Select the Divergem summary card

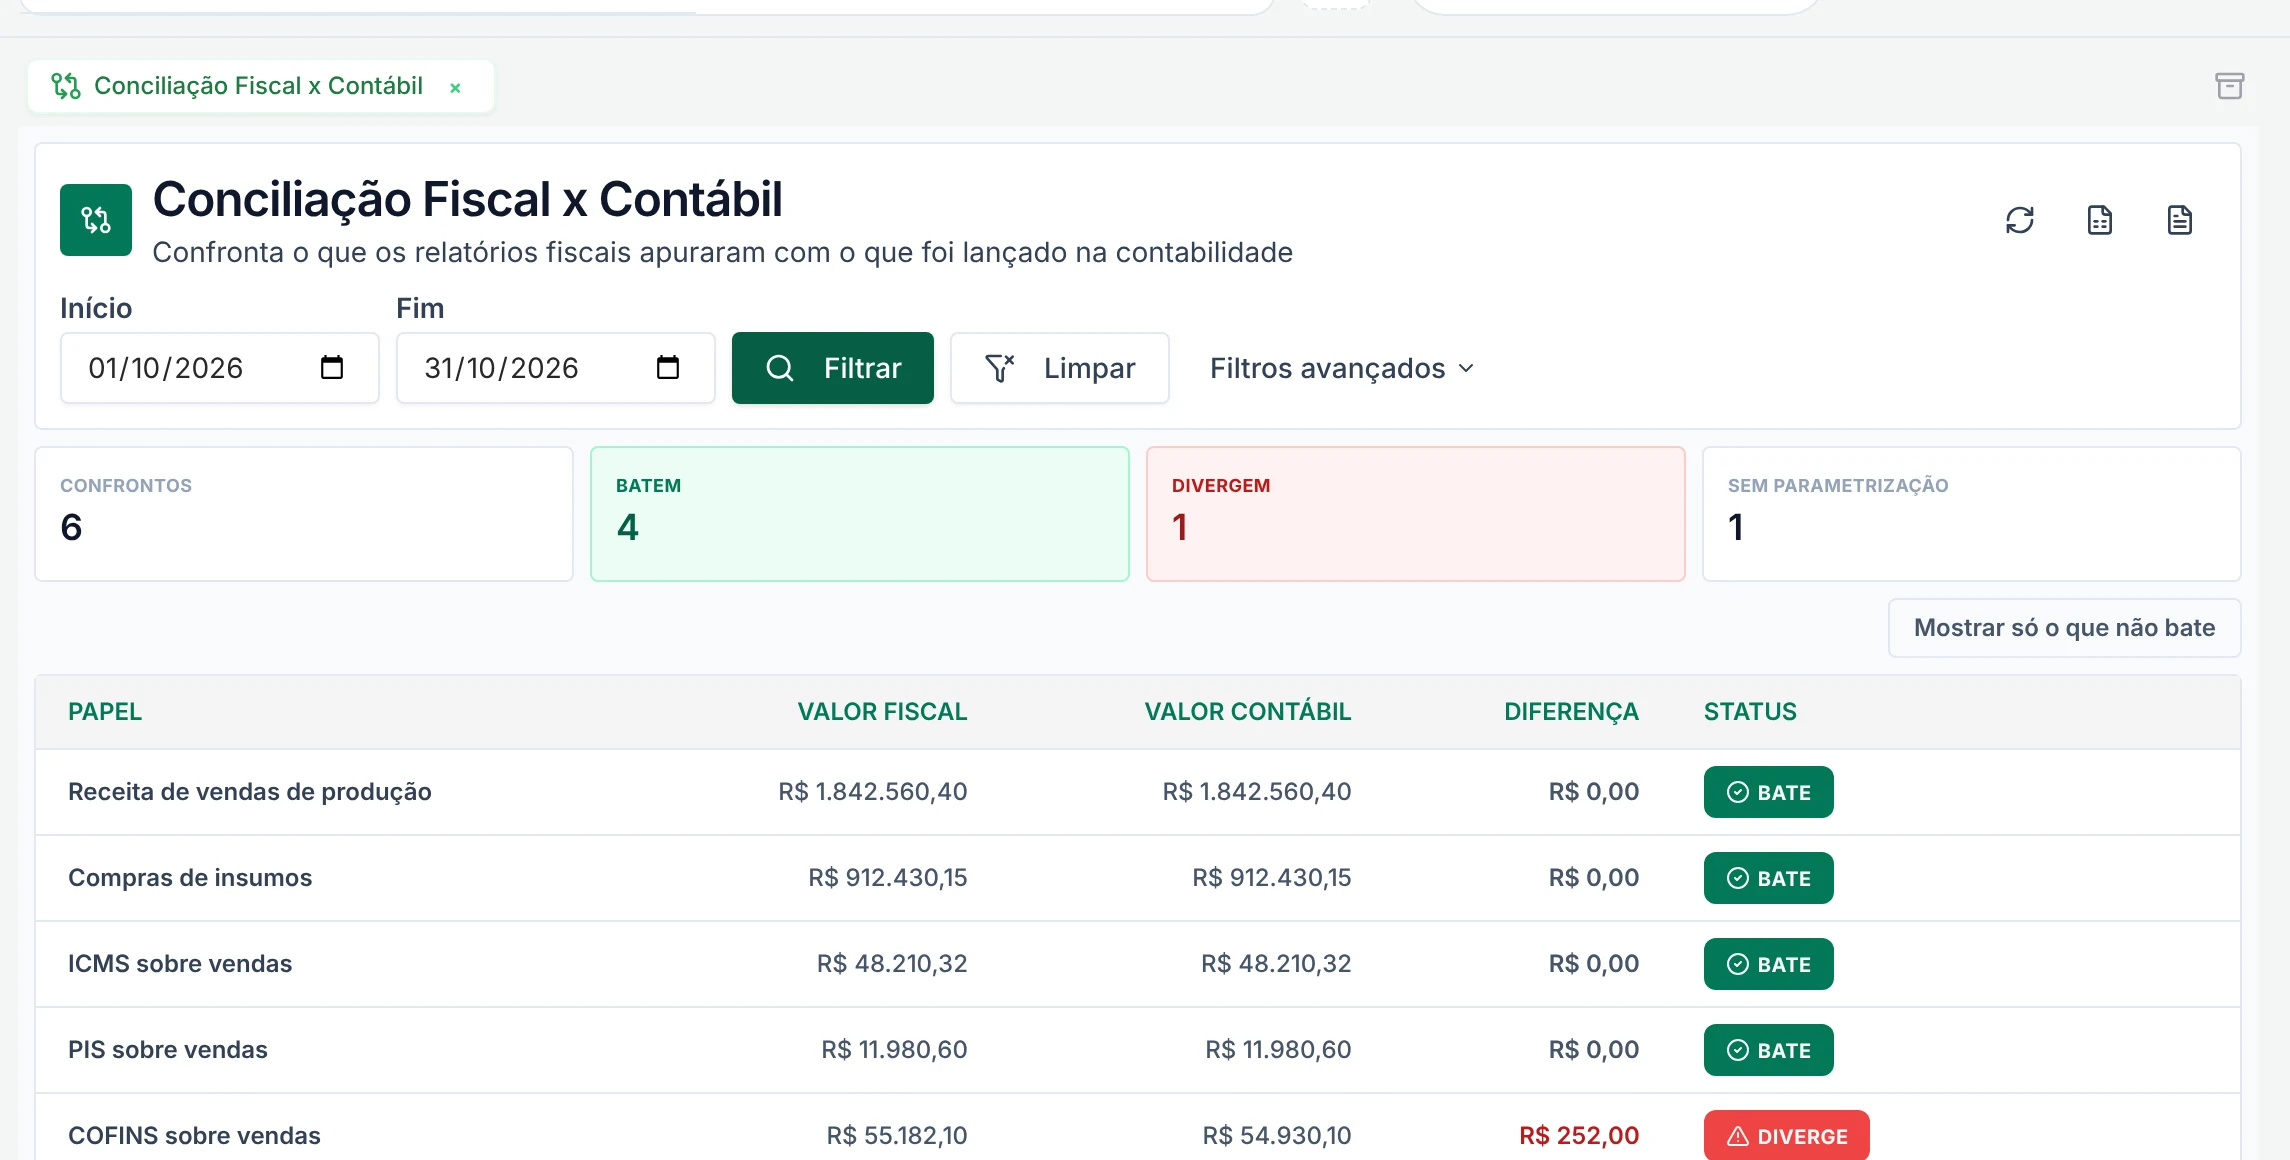coord(1416,514)
